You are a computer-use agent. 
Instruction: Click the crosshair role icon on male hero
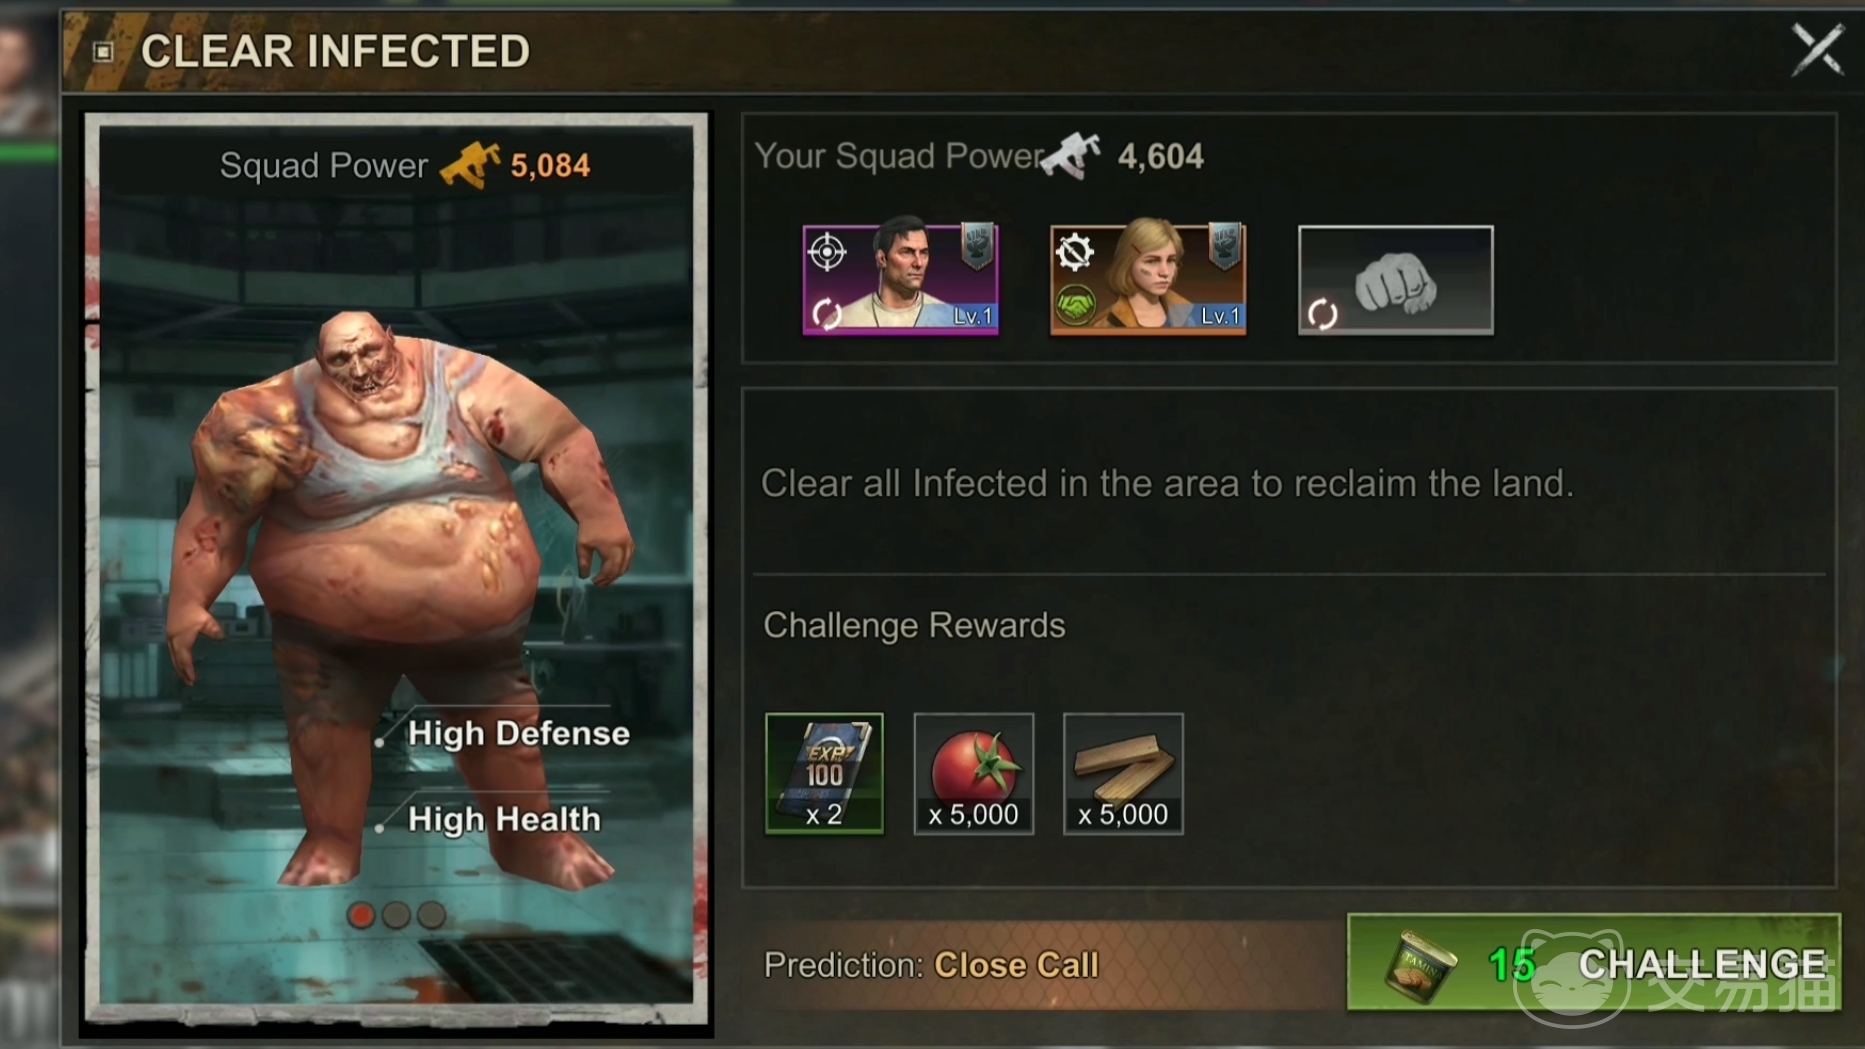[827, 252]
